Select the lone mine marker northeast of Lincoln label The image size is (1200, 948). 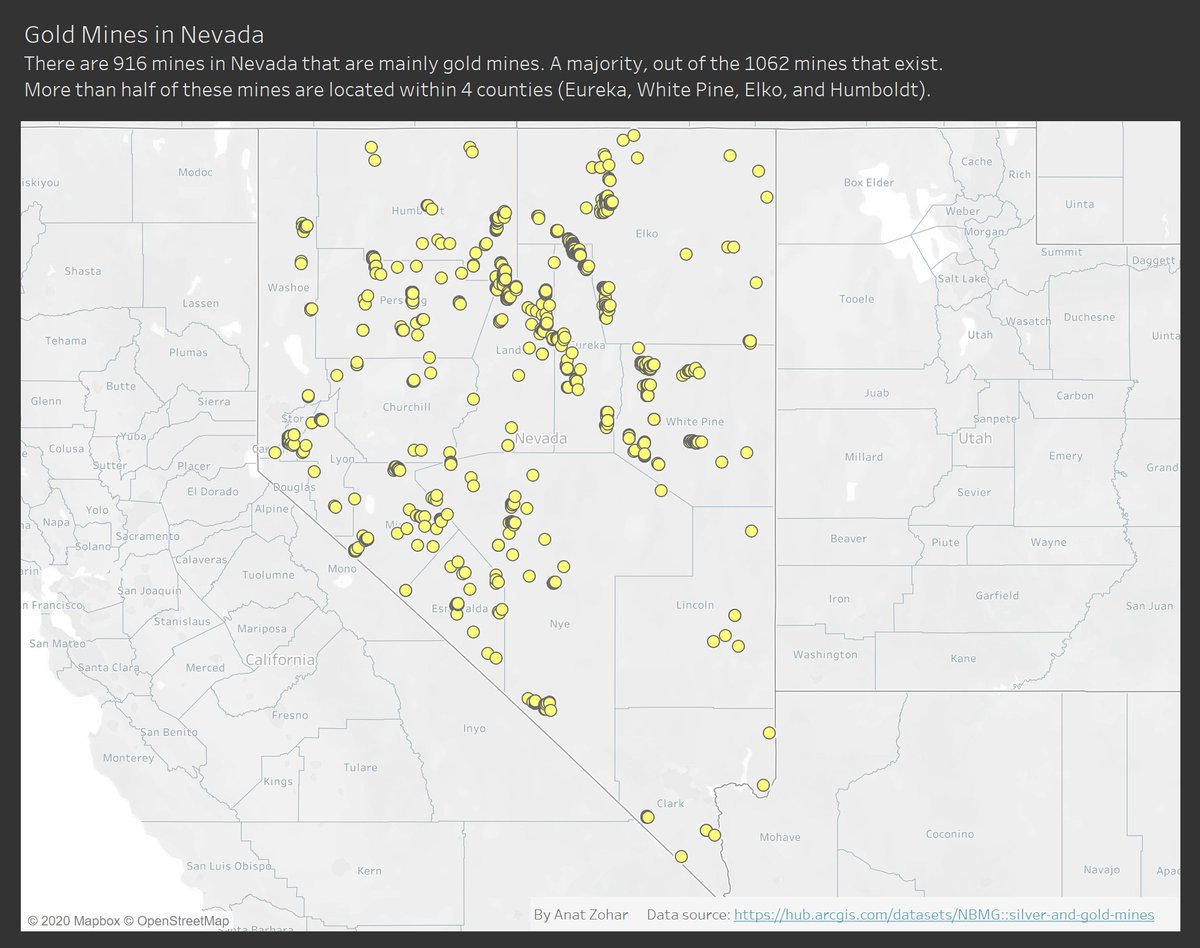[x=751, y=531]
